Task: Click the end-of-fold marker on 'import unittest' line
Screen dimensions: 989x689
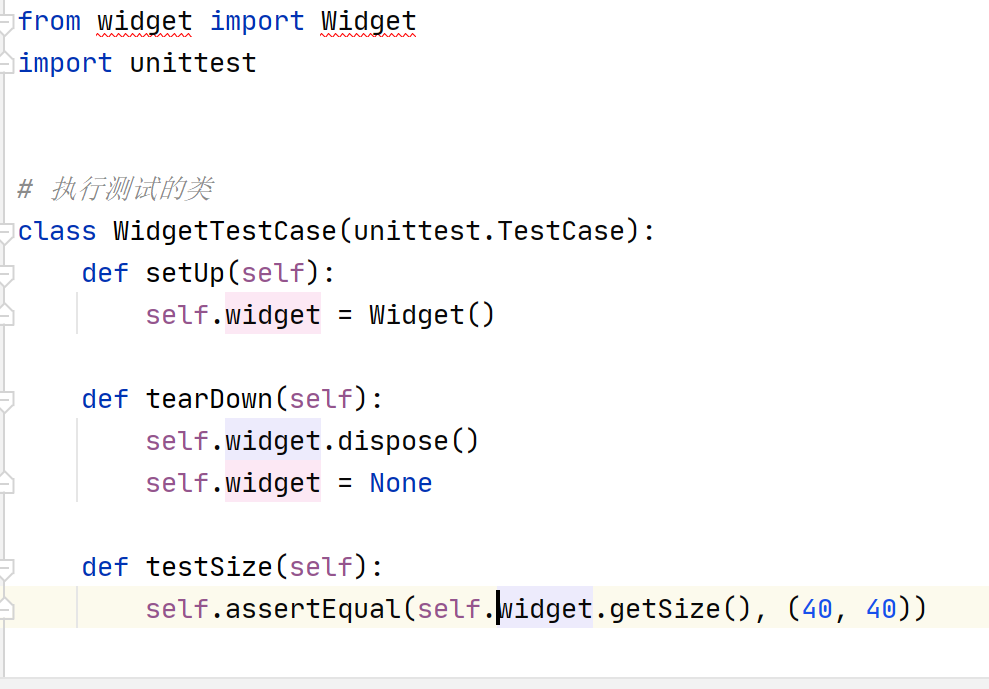Action: point(5,63)
